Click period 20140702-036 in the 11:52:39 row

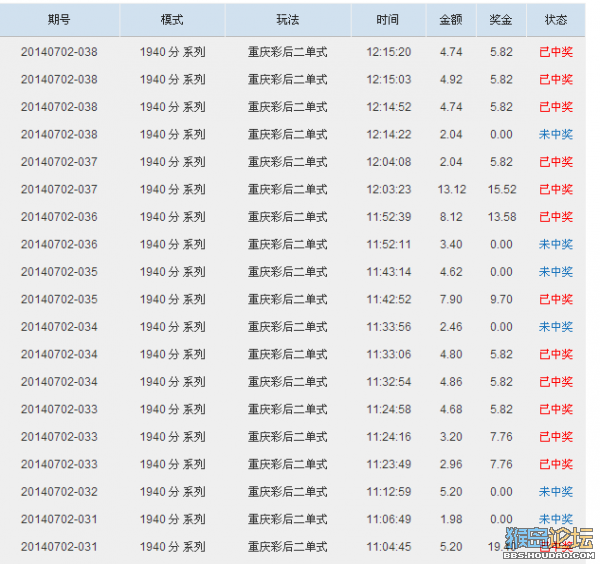pyautogui.click(x=59, y=217)
